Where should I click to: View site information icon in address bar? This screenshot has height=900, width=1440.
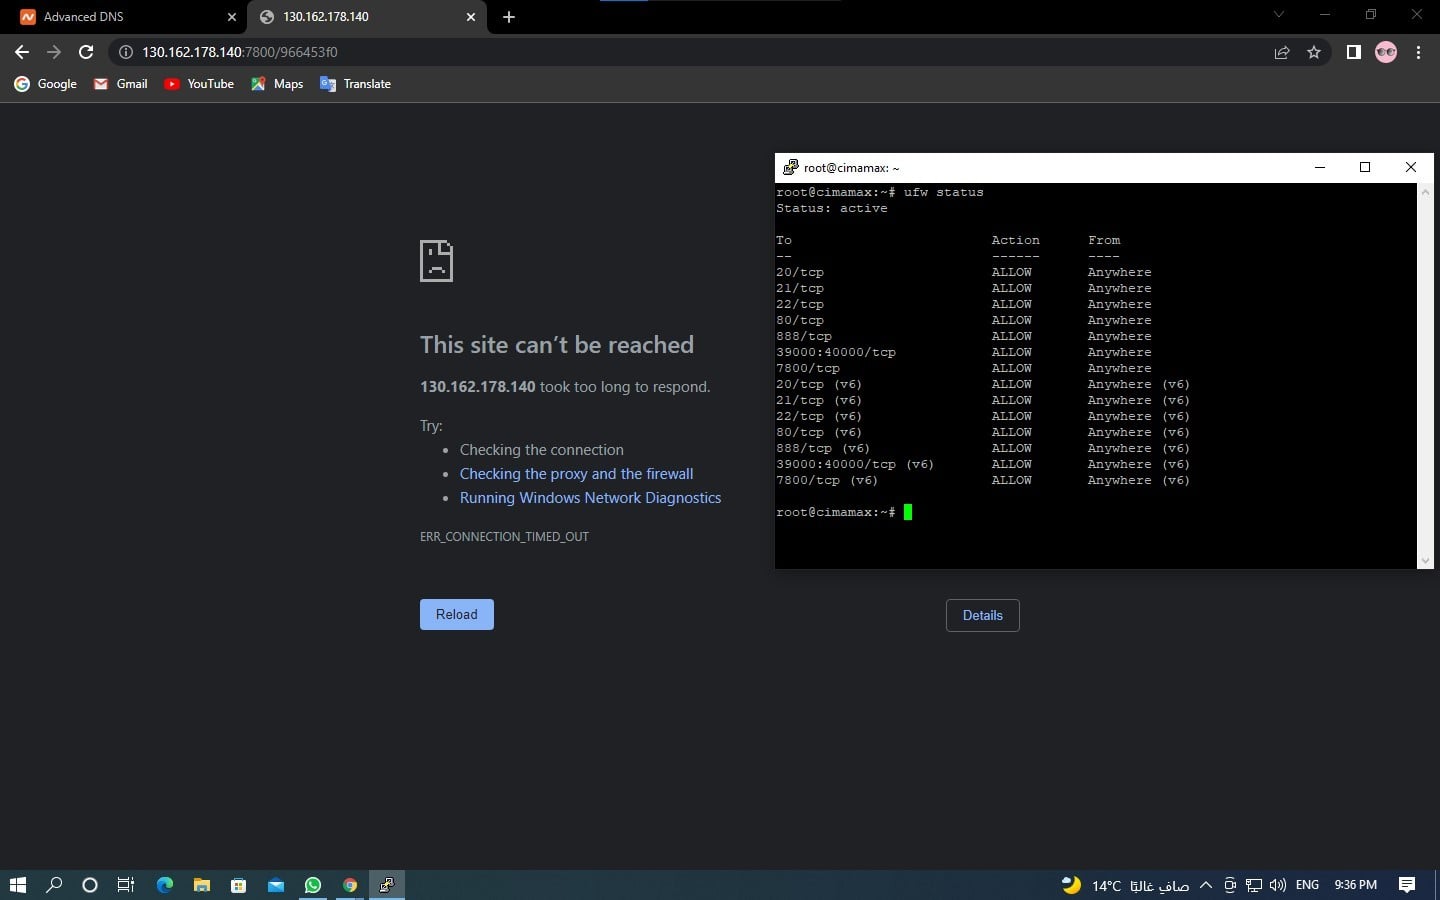coord(126,52)
